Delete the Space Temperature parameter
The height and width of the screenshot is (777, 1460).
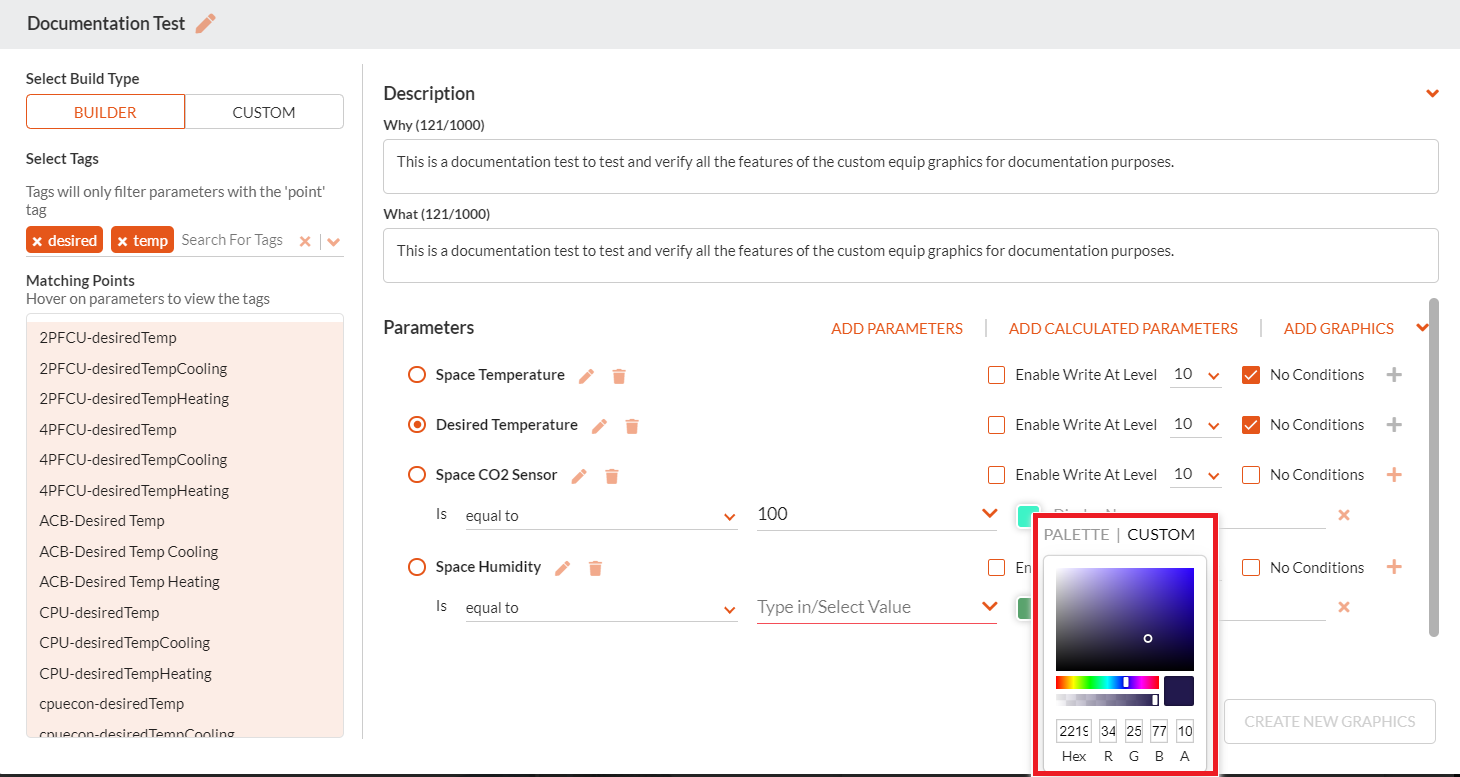(619, 376)
